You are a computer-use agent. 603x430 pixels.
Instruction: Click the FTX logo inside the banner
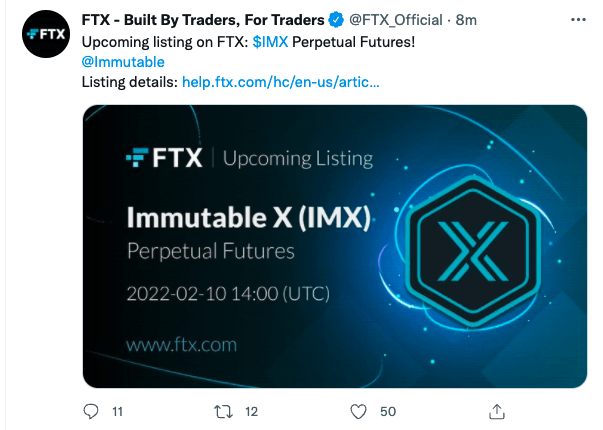(165, 158)
